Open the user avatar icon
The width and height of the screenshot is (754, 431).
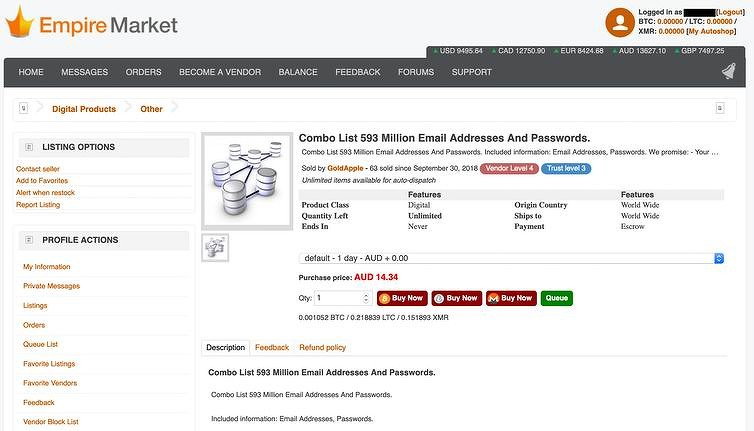[x=620, y=23]
